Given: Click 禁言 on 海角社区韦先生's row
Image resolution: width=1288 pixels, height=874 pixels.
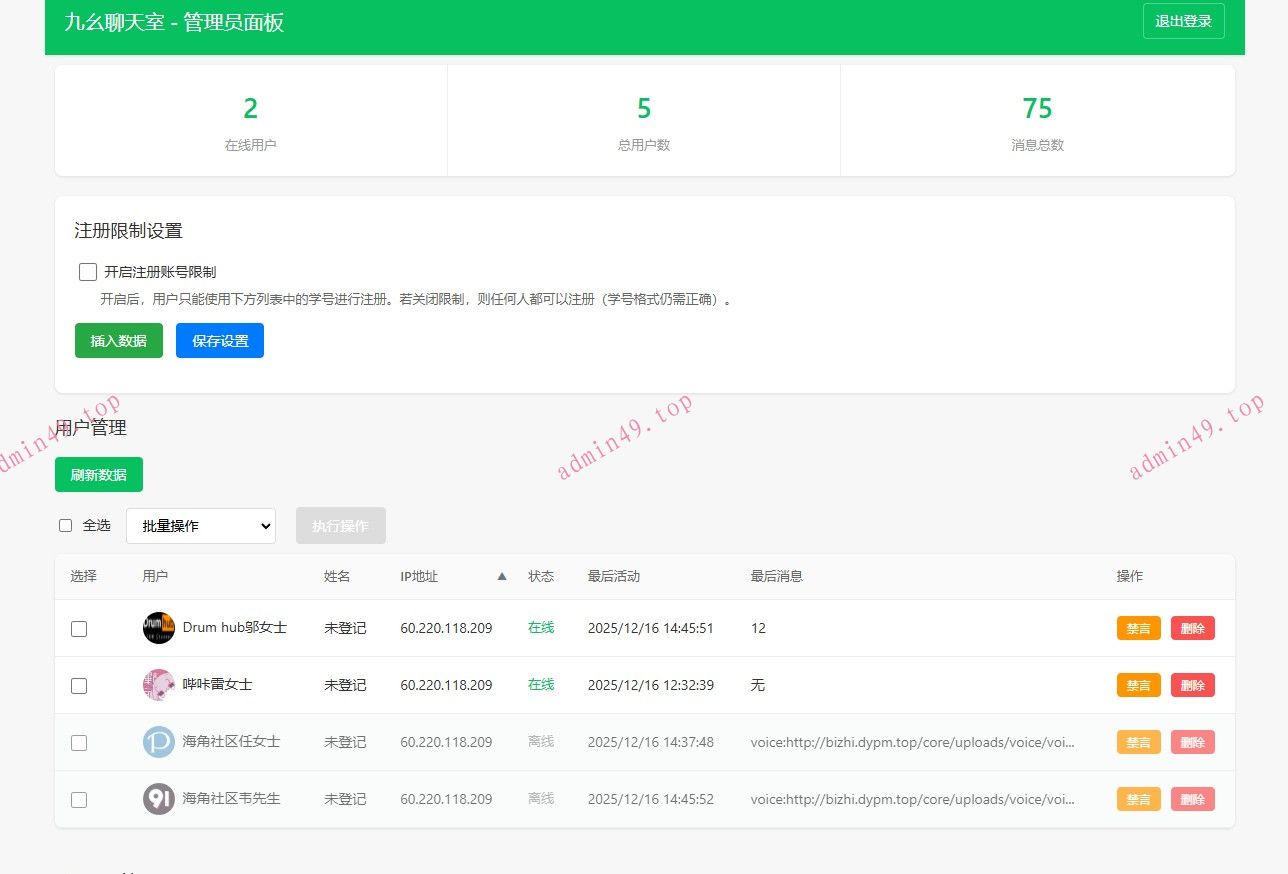Looking at the screenshot, I should 1138,799.
